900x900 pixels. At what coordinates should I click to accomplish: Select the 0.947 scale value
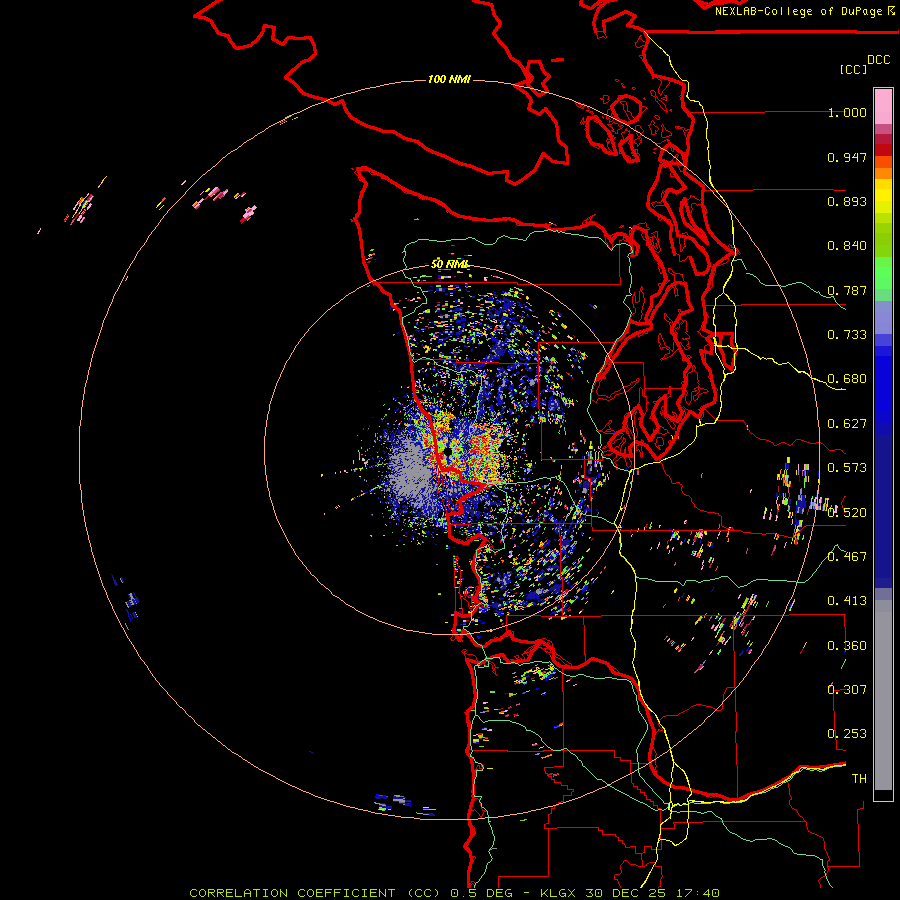pyautogui.click(x=847, y=157)
